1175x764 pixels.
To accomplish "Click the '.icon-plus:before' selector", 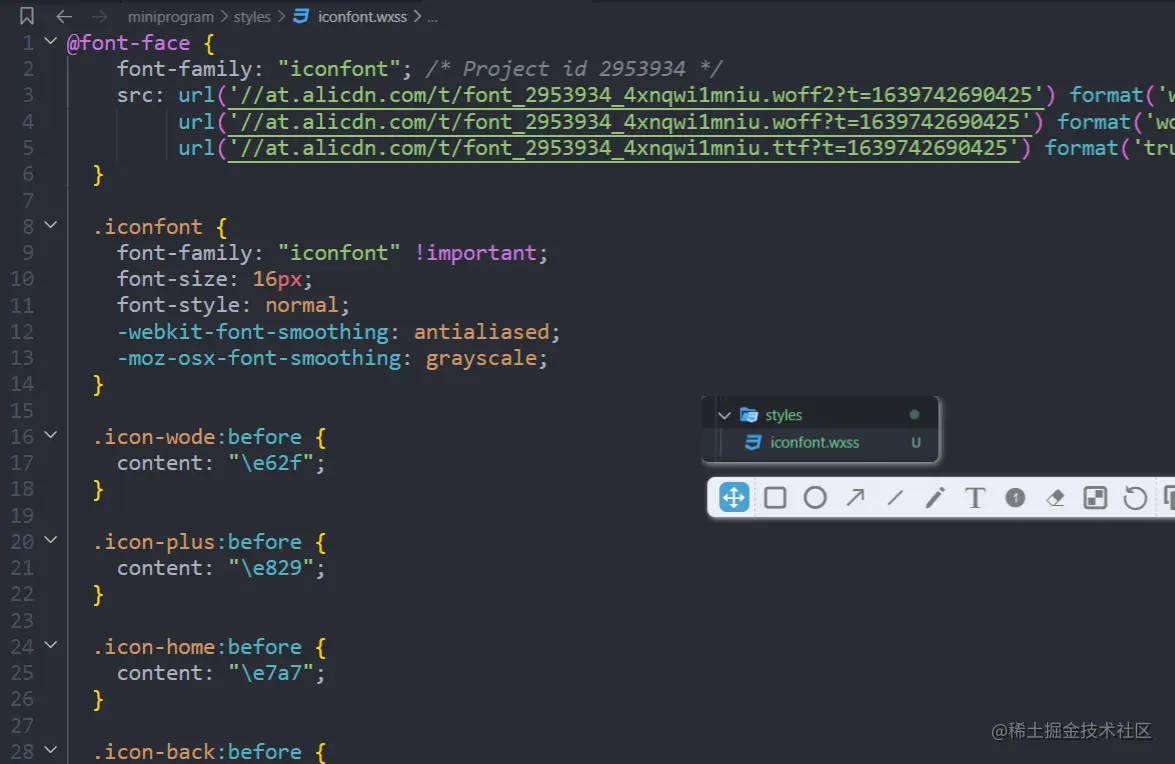I will (x=197, y=542).
